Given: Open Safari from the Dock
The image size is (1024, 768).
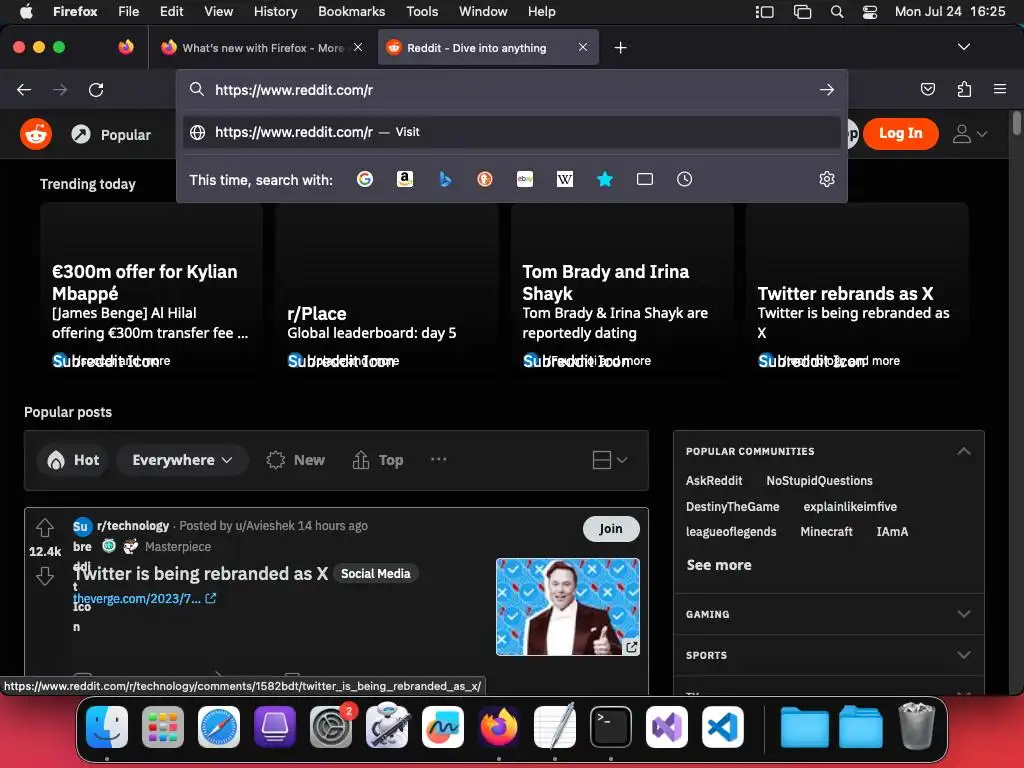Looking at the screenshot, I should pos(219,727).
